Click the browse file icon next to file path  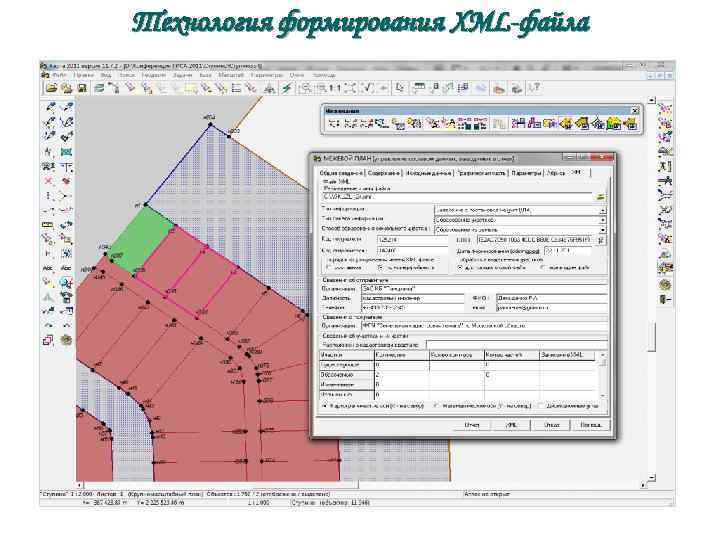[600, 197]
